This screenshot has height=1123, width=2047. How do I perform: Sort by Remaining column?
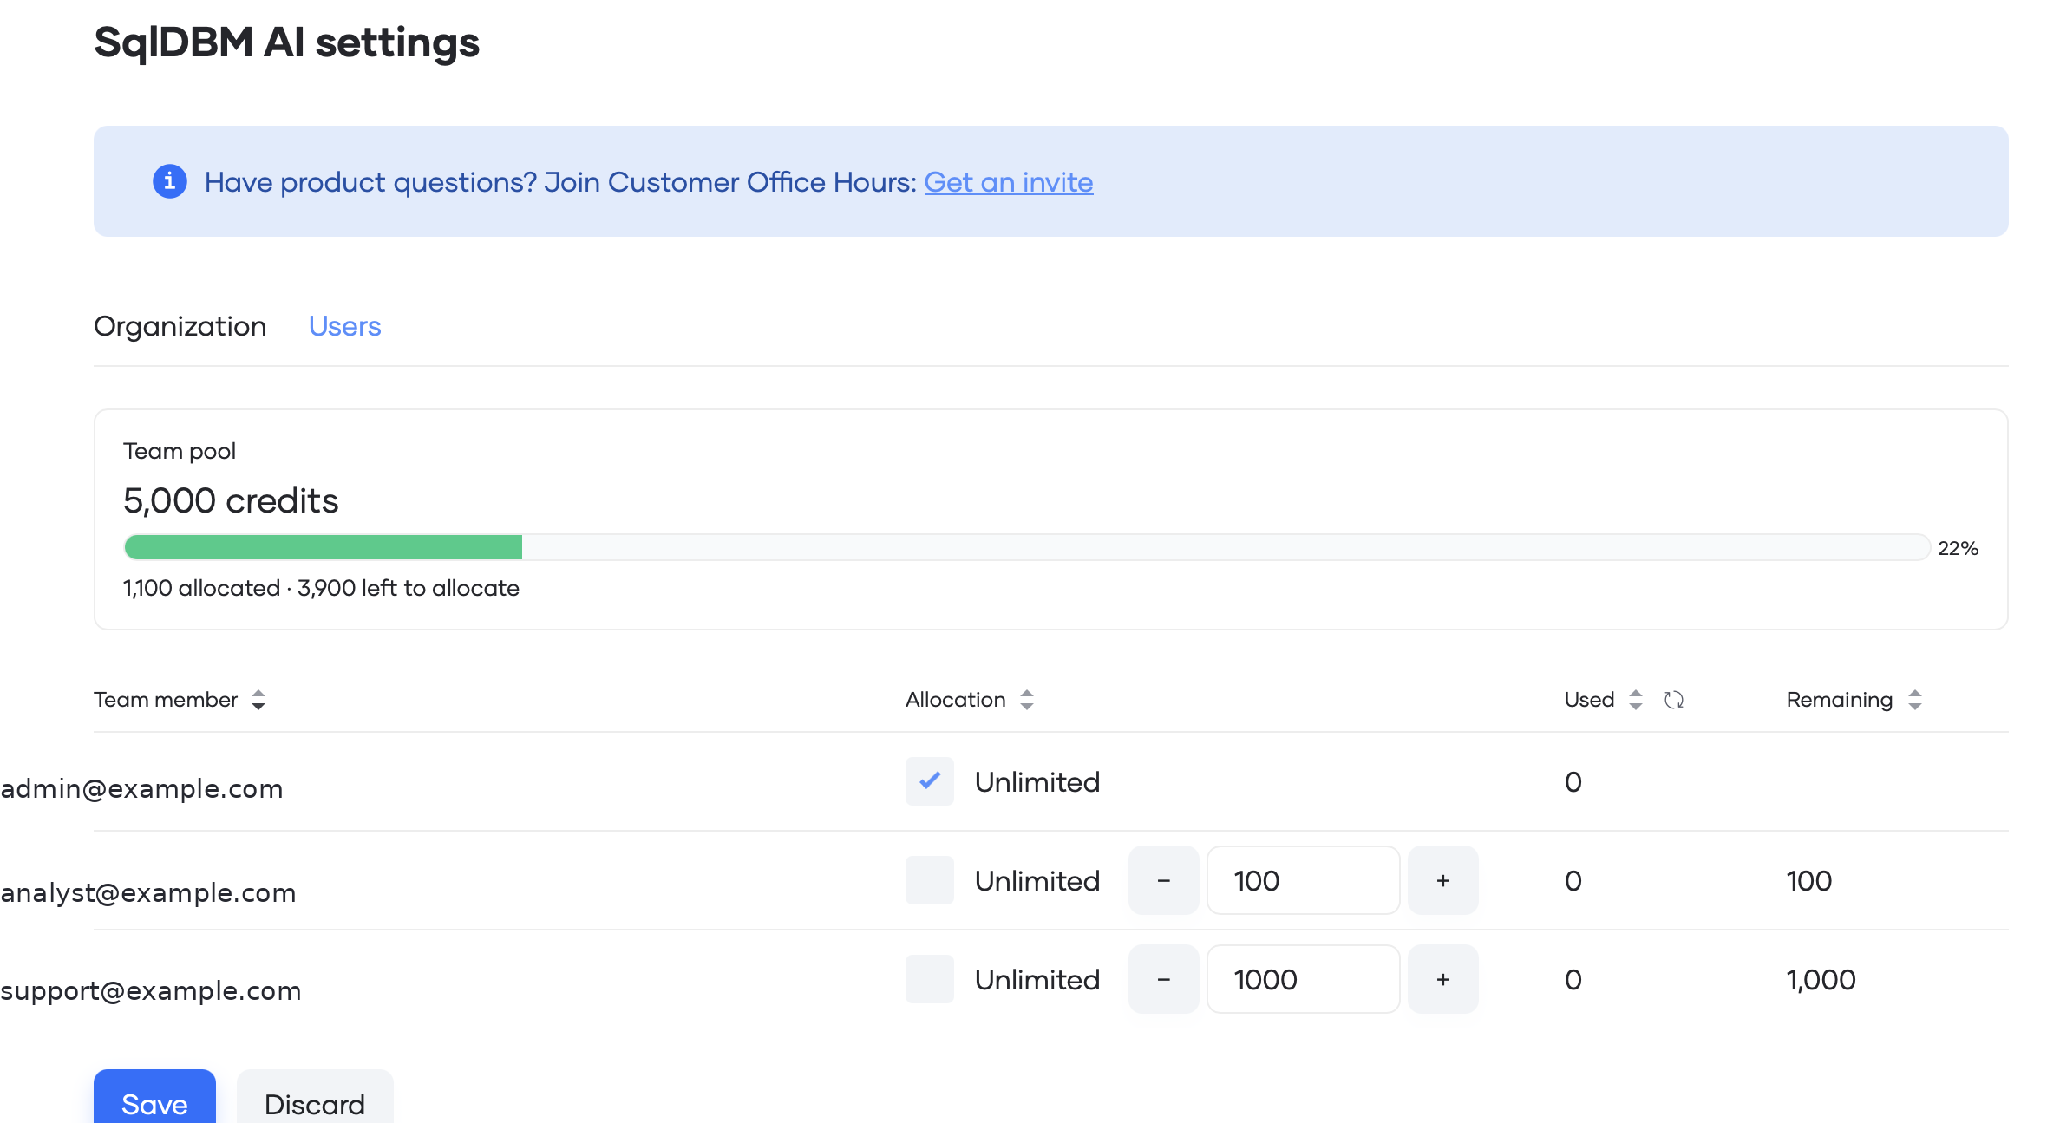click(1915, 700)
